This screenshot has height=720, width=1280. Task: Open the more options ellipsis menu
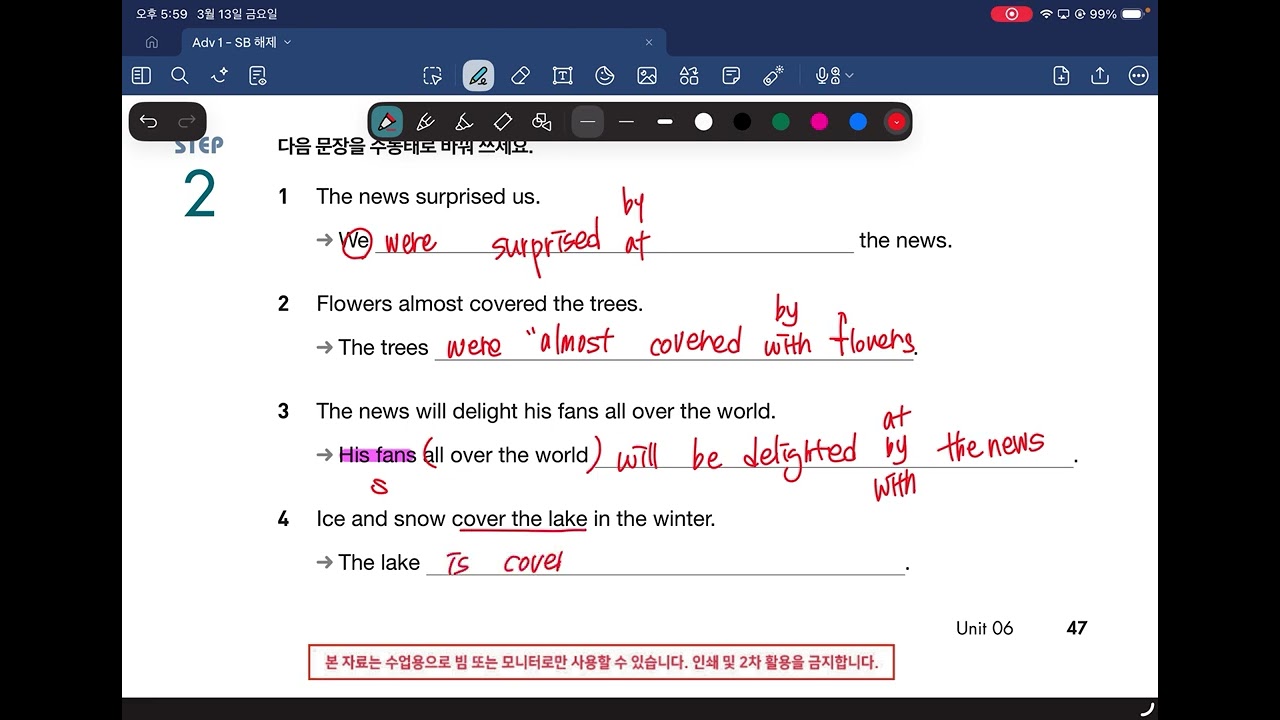coord(1138,75)
